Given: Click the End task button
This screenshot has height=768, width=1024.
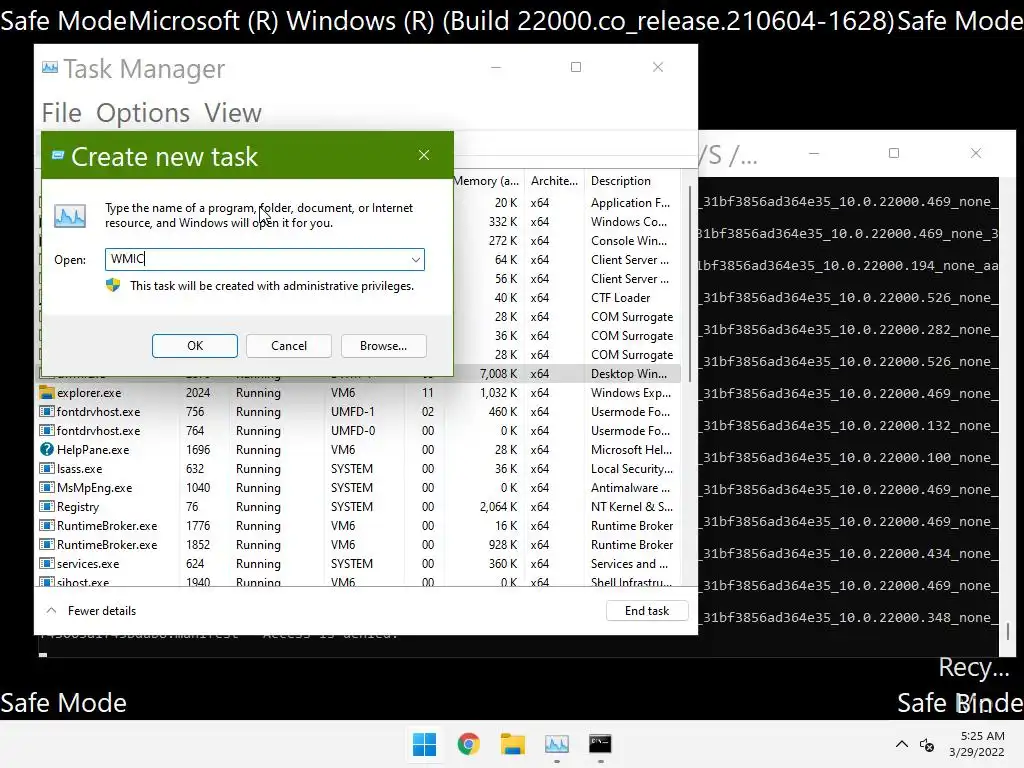Looking at the screenshot, I should click(x=647, y=611).
